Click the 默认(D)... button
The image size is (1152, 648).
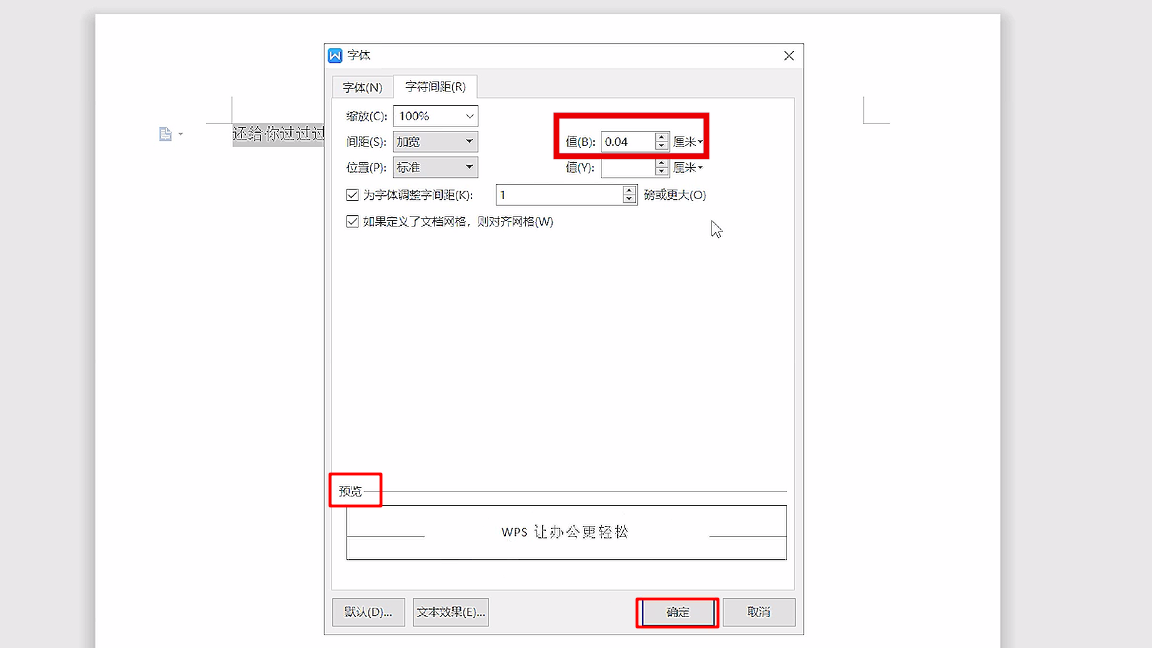(x=368, y=612)
